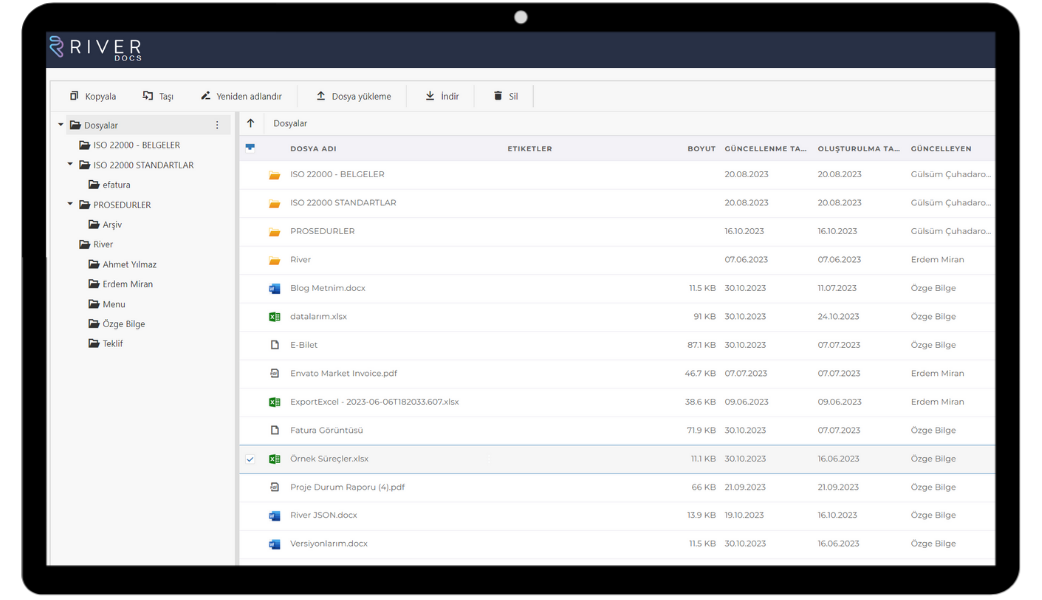This screenshot has width=1042, height=600.
Task: Click the River Docs logo
Action: pyautogui.click(x=95, y=48)
